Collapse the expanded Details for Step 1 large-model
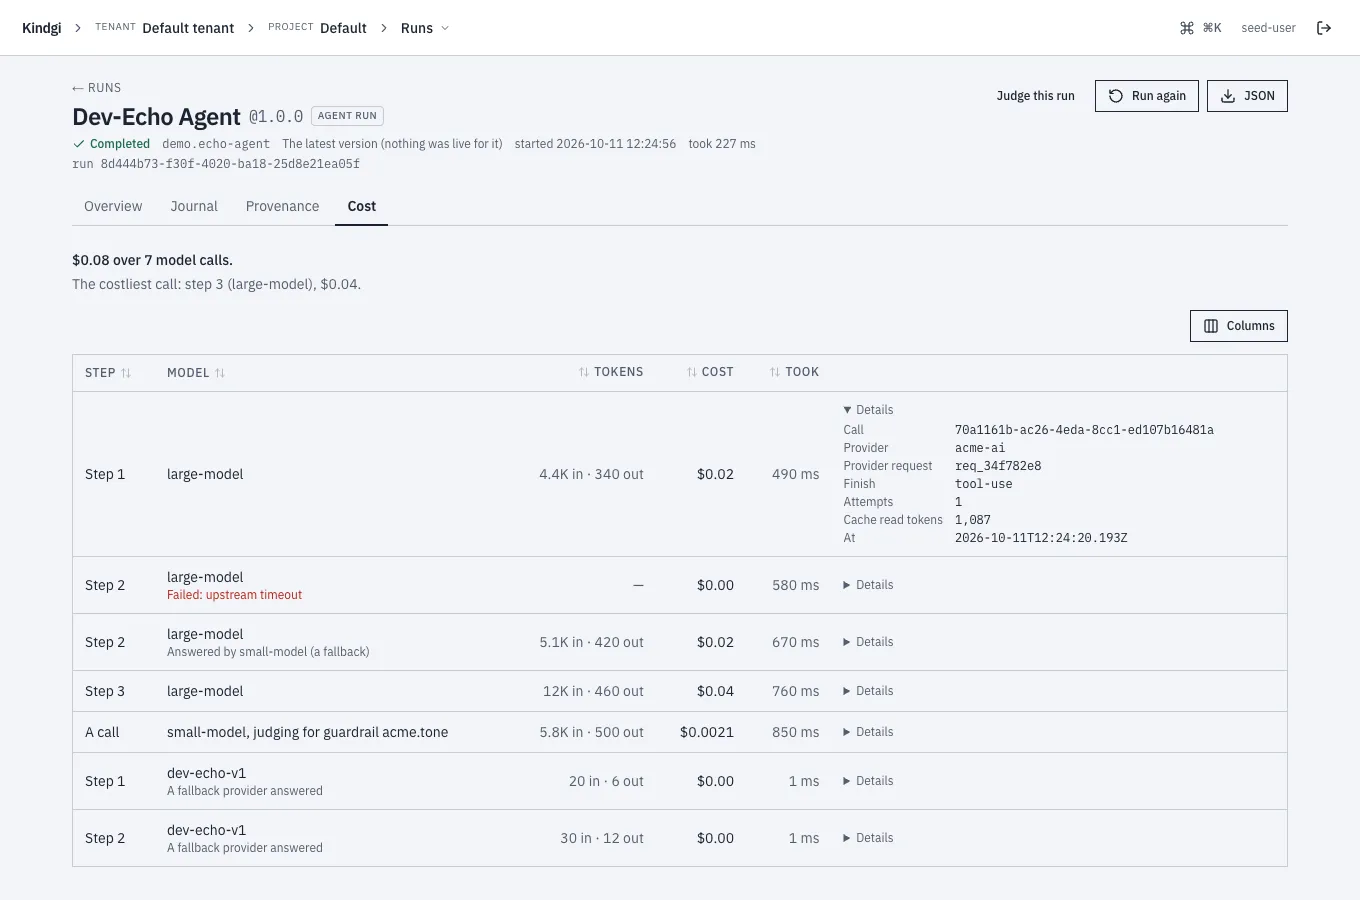The width and height of the screenshot is (1360, 900). pyautogui.click(x=868, y=410)
